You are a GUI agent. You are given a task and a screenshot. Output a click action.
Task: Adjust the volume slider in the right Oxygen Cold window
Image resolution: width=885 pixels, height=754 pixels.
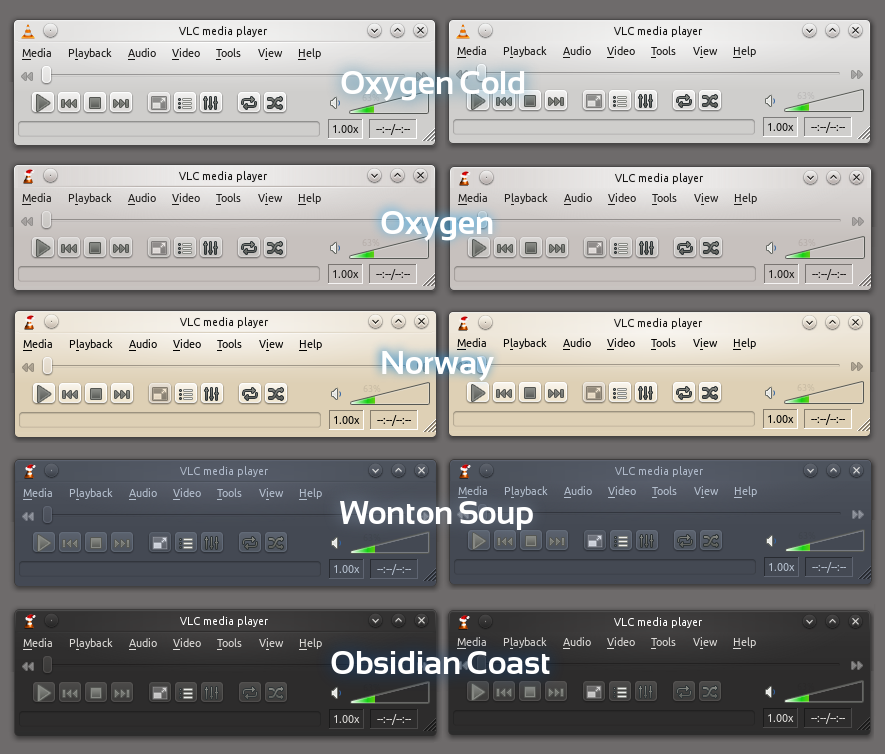coord(823,102)
